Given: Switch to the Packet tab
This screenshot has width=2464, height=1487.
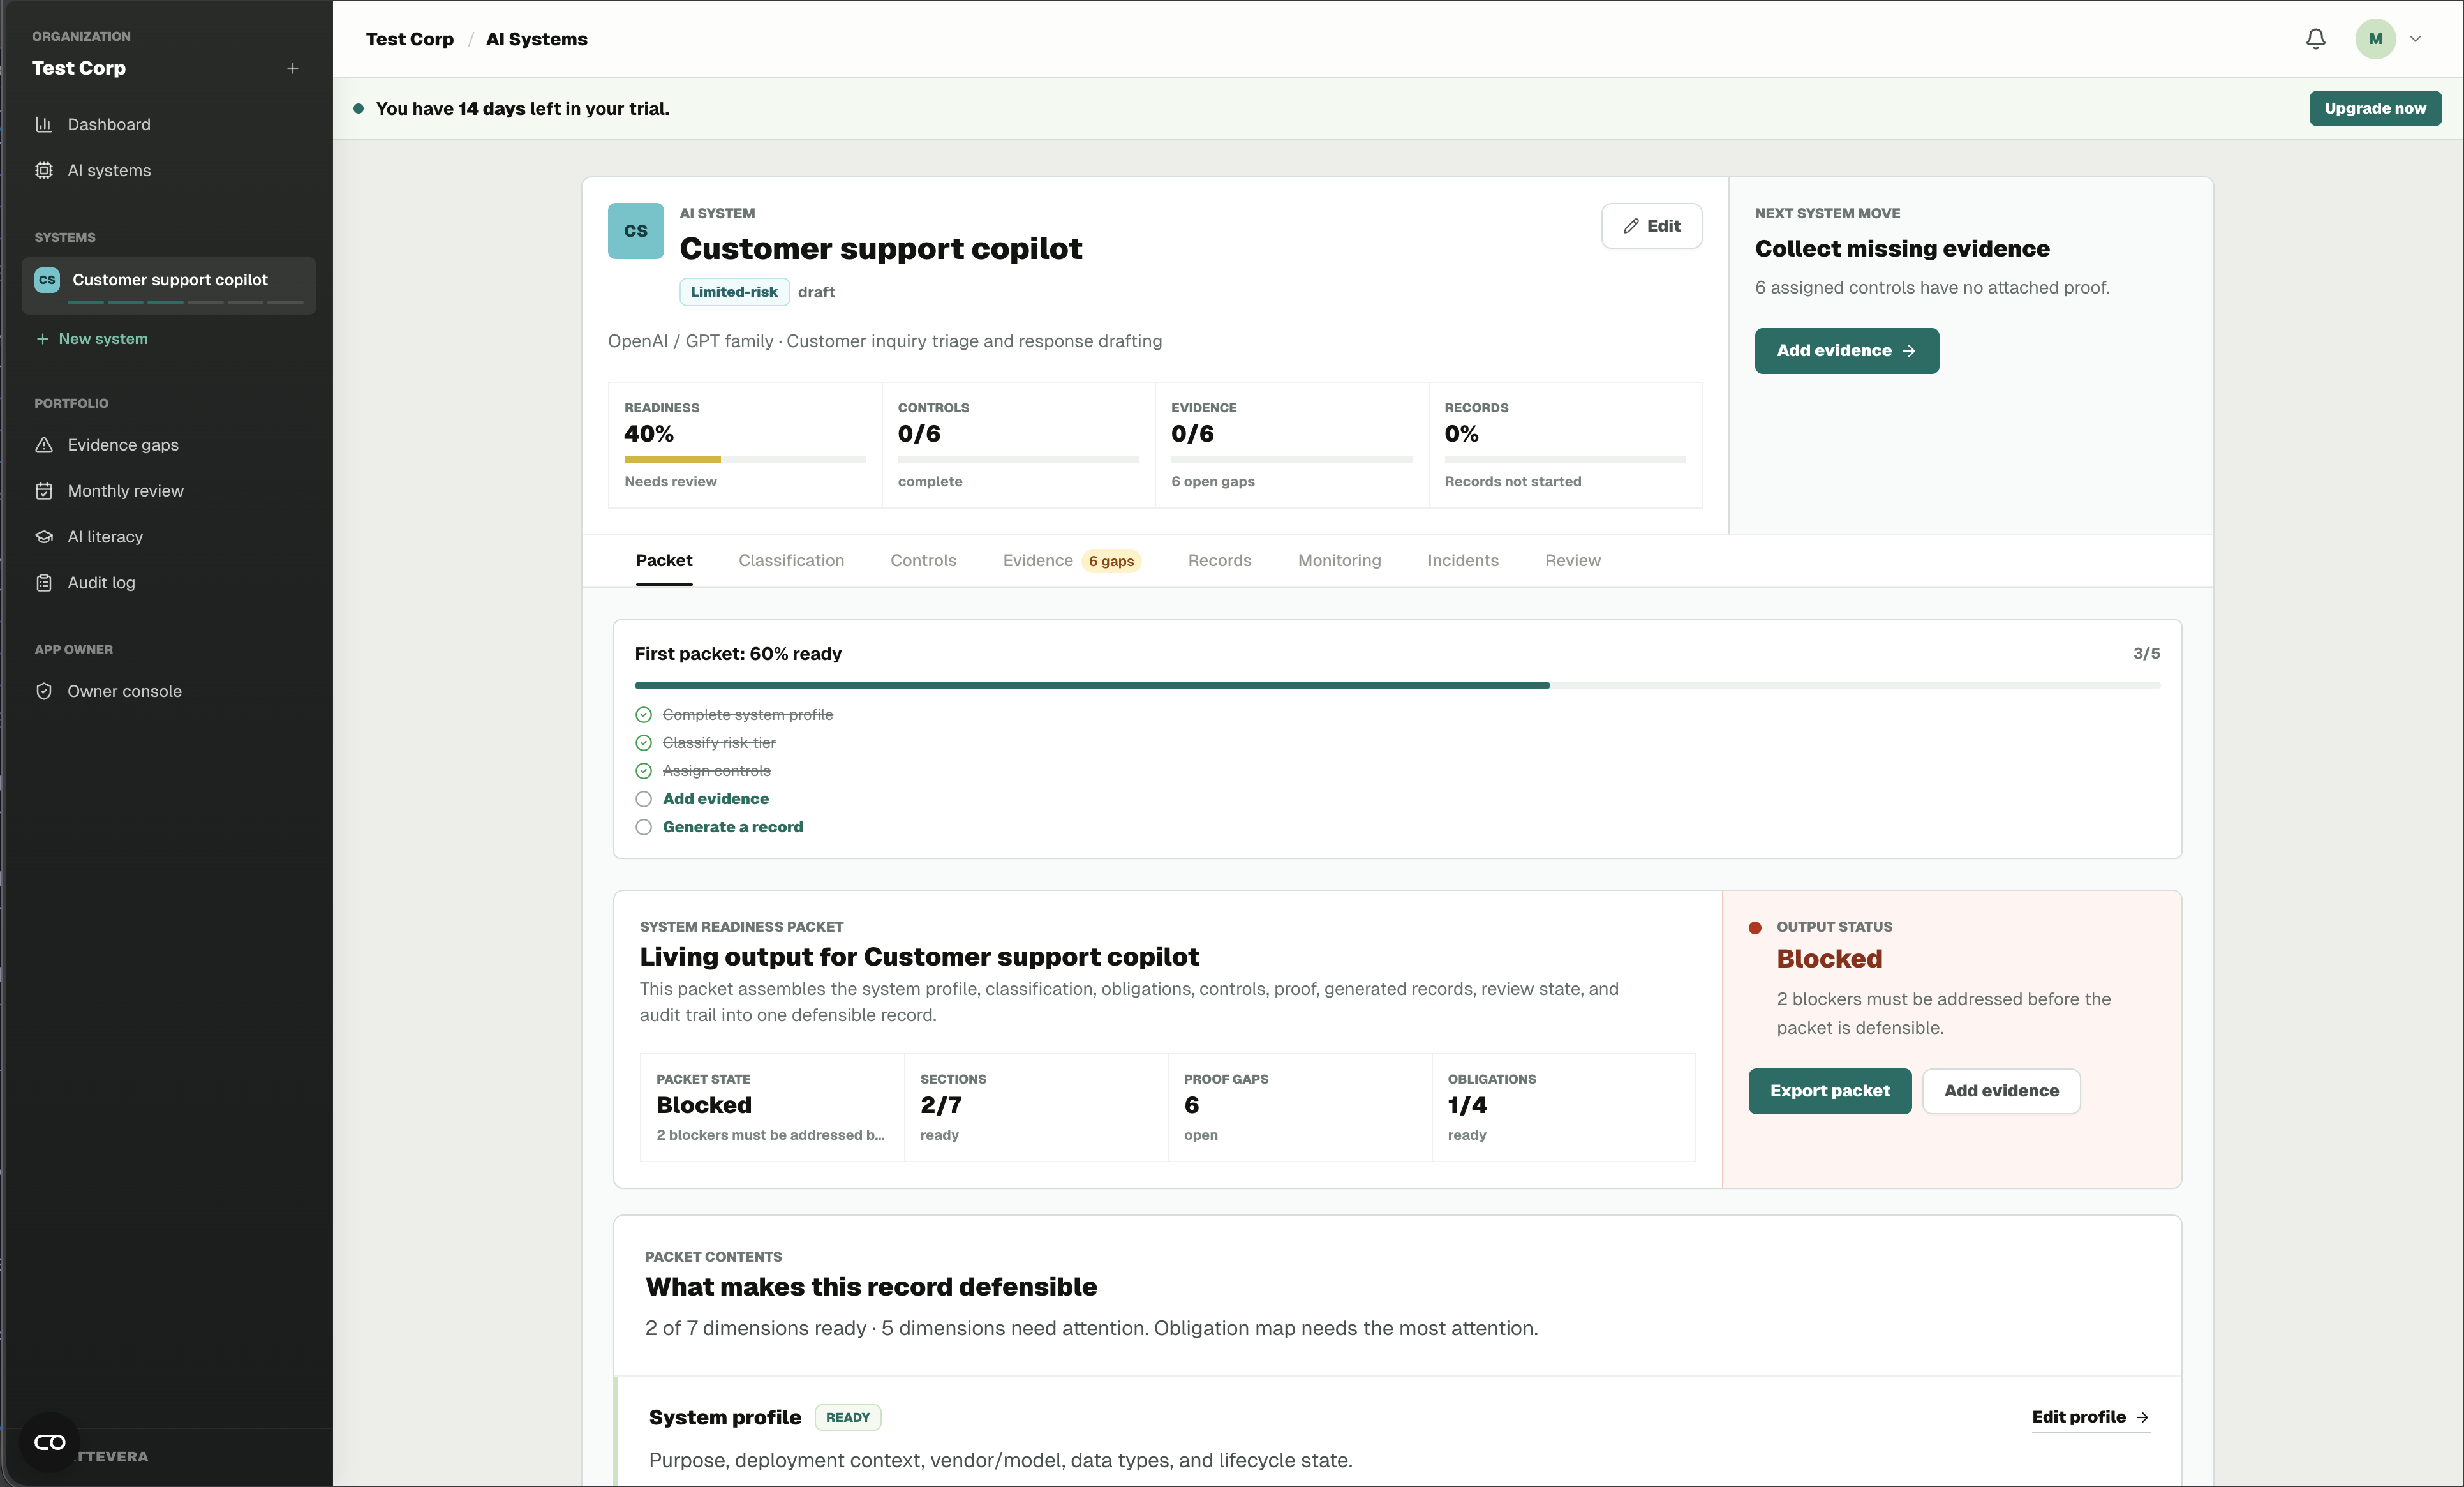Looking at the screenshot, I should [x=664, y=561].
